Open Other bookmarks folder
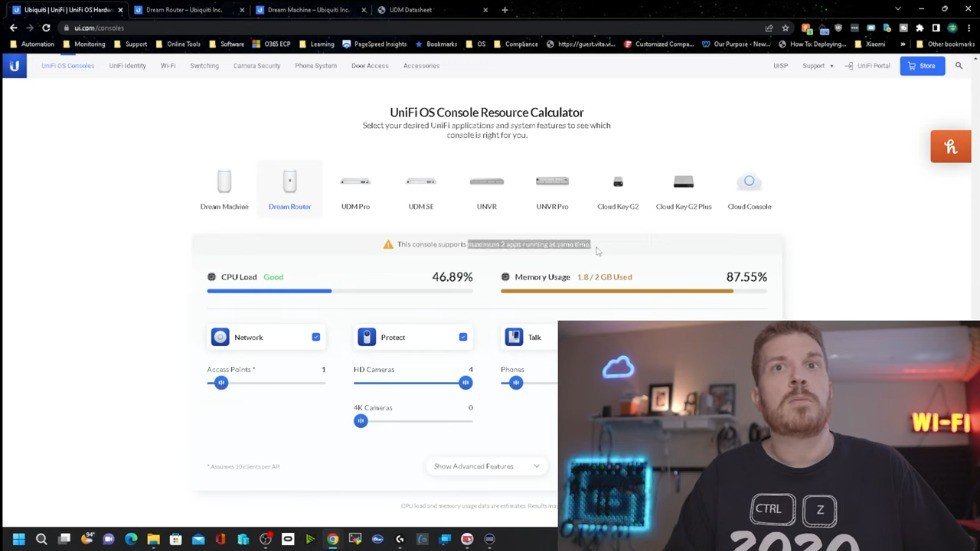This screenshot has width=980, height=551. [x=944, y=44]
